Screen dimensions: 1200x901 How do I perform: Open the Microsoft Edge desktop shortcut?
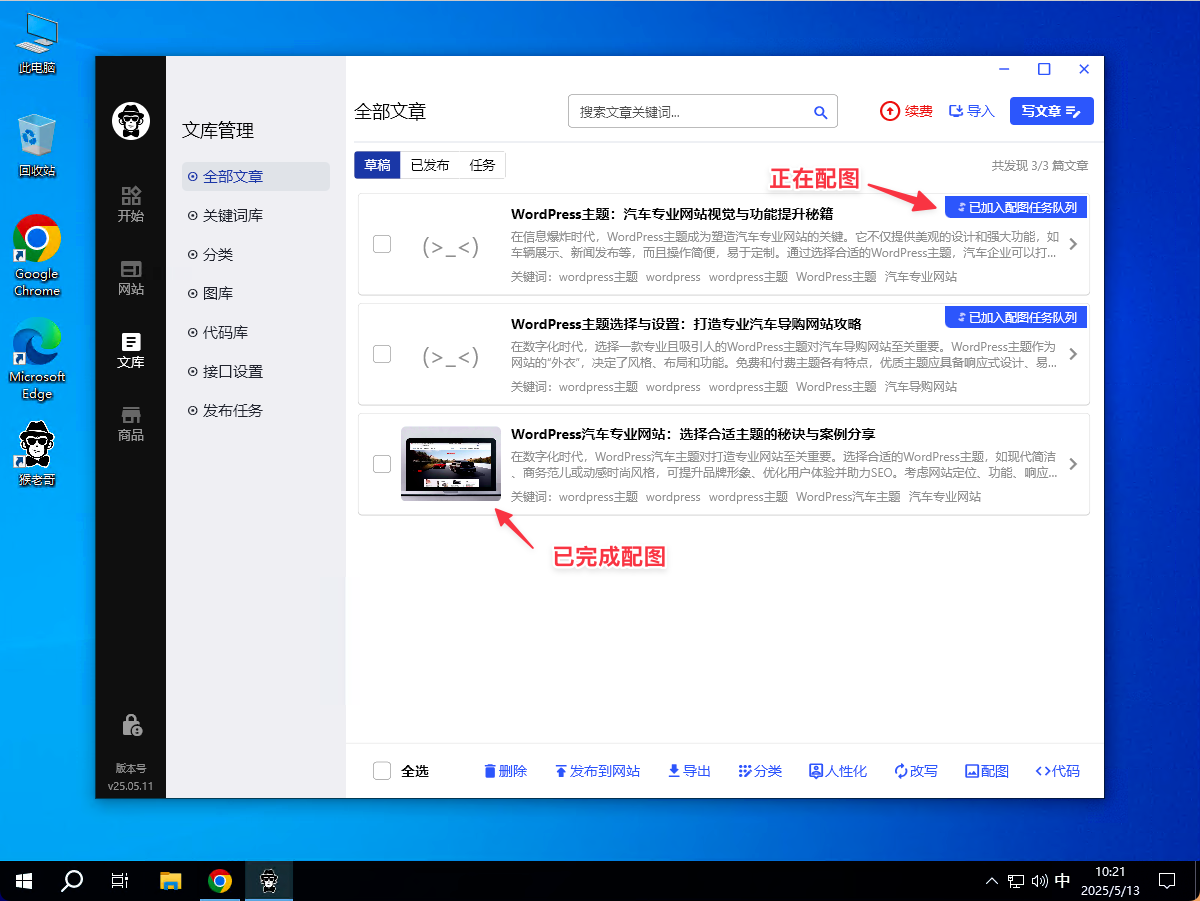coord(37,358)
